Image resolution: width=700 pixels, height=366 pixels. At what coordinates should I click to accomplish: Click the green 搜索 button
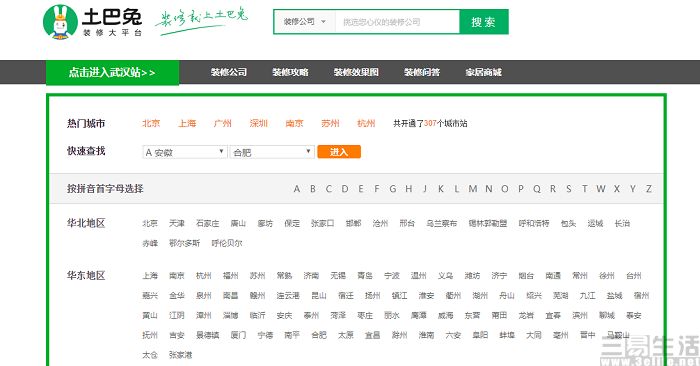tap(483, 22)
